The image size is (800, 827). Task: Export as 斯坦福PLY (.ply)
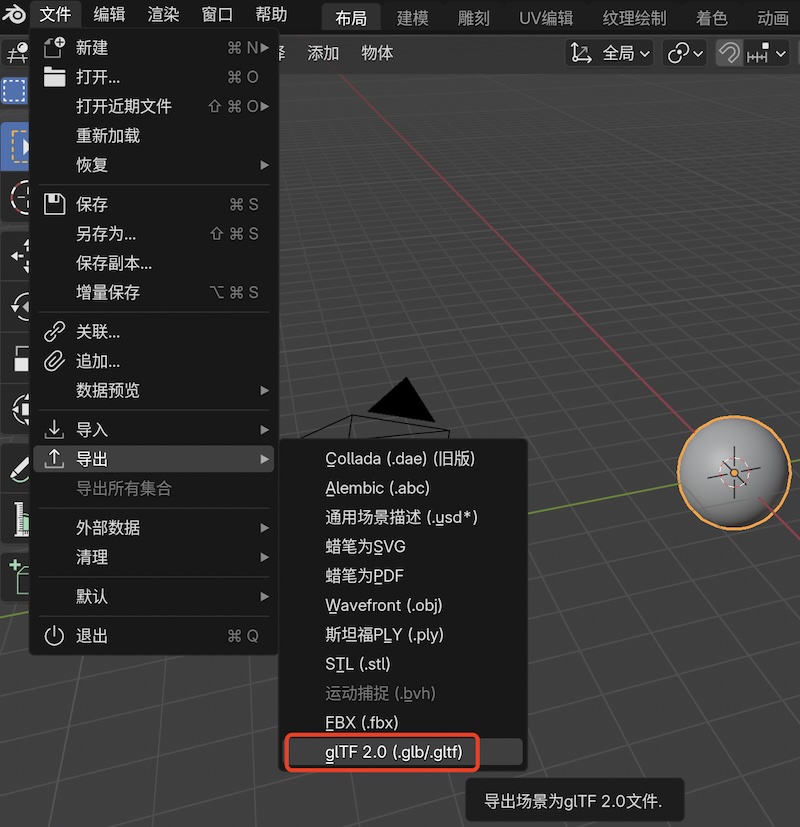[x=403, y=634]
